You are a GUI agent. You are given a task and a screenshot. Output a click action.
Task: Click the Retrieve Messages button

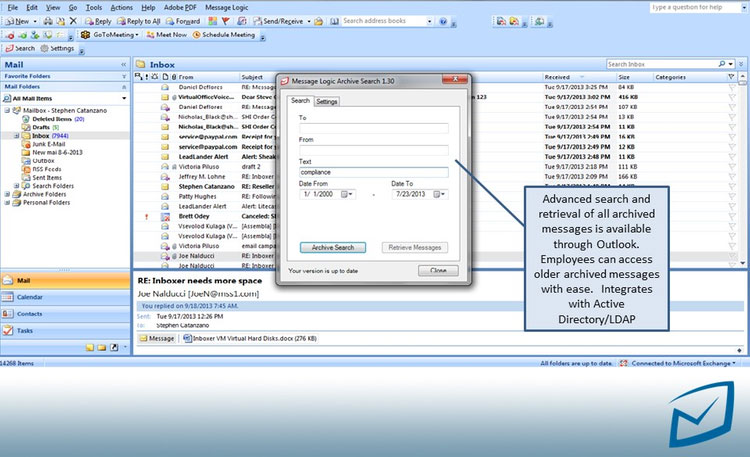(x=415, y=247)
